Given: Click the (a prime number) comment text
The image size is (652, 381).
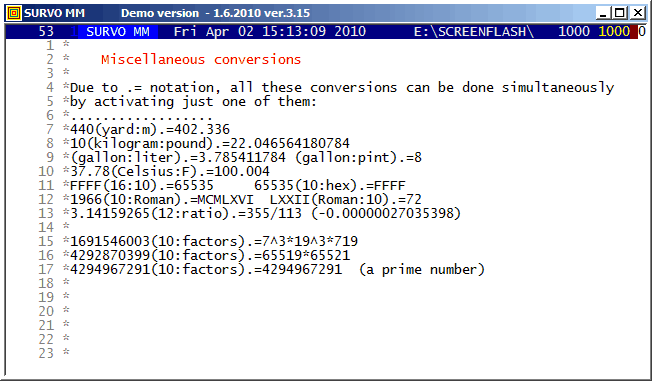Looking at the screenshot, I should (422, 270).
